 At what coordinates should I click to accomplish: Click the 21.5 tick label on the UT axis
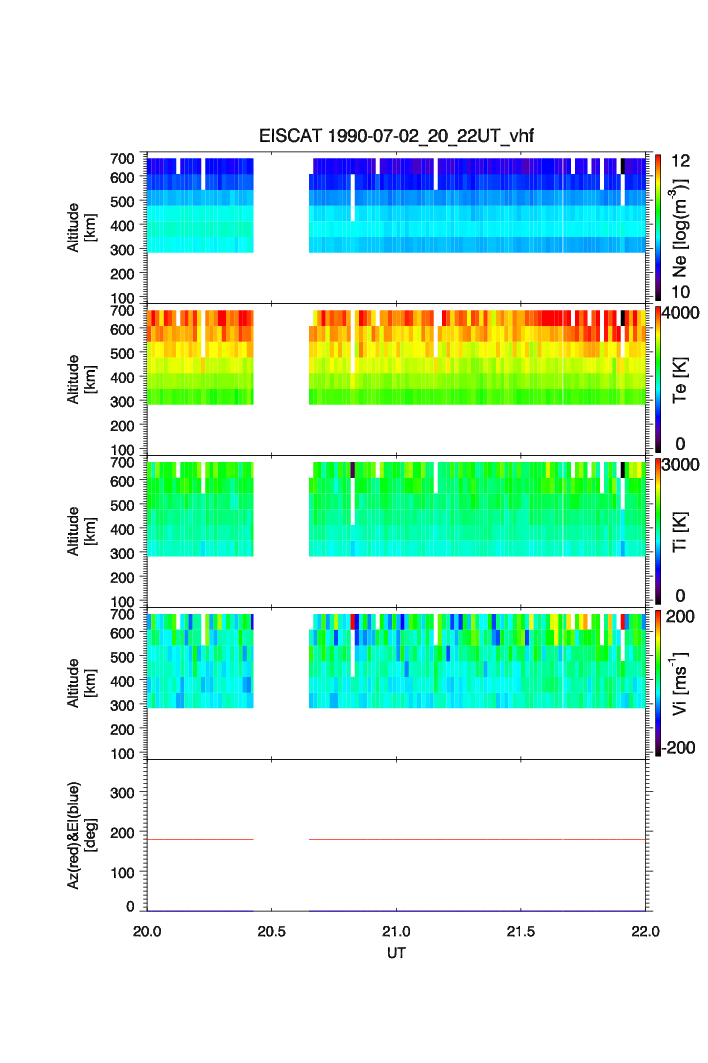point(521,931)
